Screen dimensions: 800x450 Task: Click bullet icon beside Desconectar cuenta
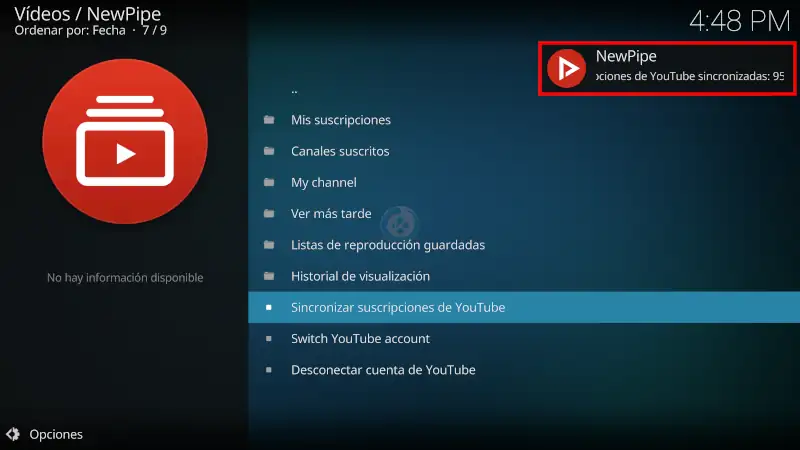point(269,370)
